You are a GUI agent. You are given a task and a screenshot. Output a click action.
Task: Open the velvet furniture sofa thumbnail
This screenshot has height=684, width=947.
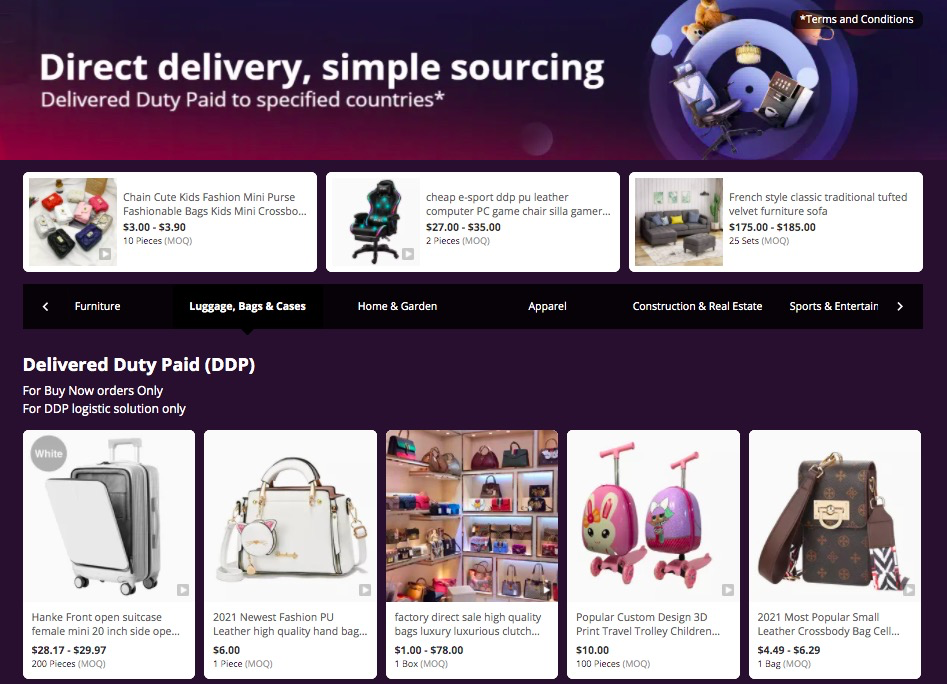pyautogui.click(x=679, y=222)
